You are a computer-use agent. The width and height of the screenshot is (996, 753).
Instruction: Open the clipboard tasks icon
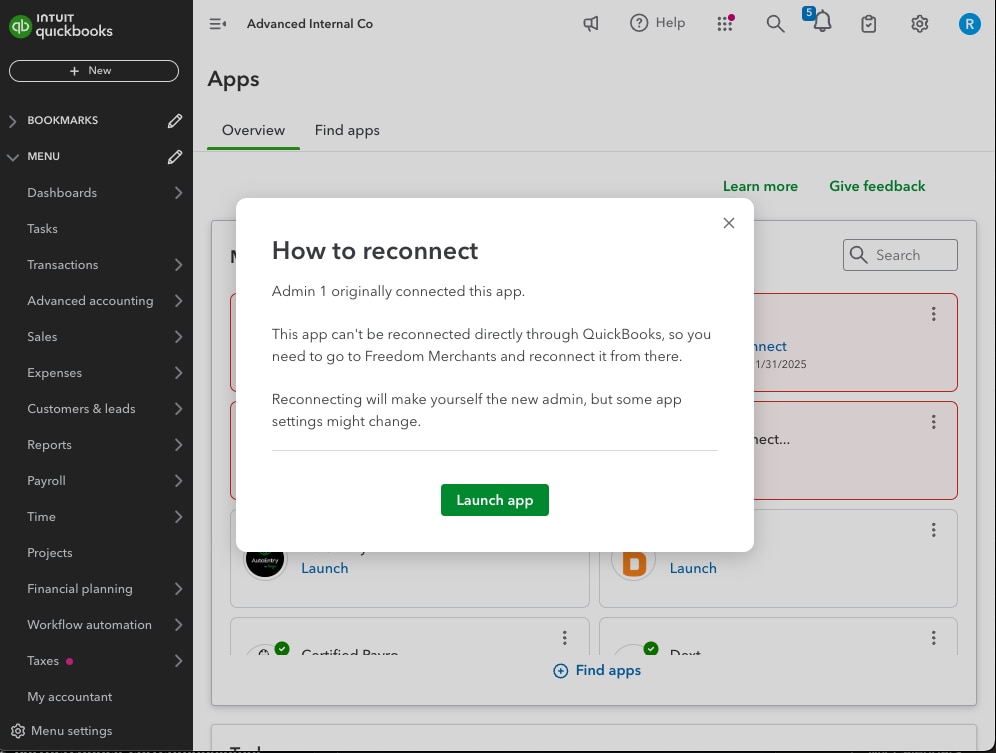(868, 24)
